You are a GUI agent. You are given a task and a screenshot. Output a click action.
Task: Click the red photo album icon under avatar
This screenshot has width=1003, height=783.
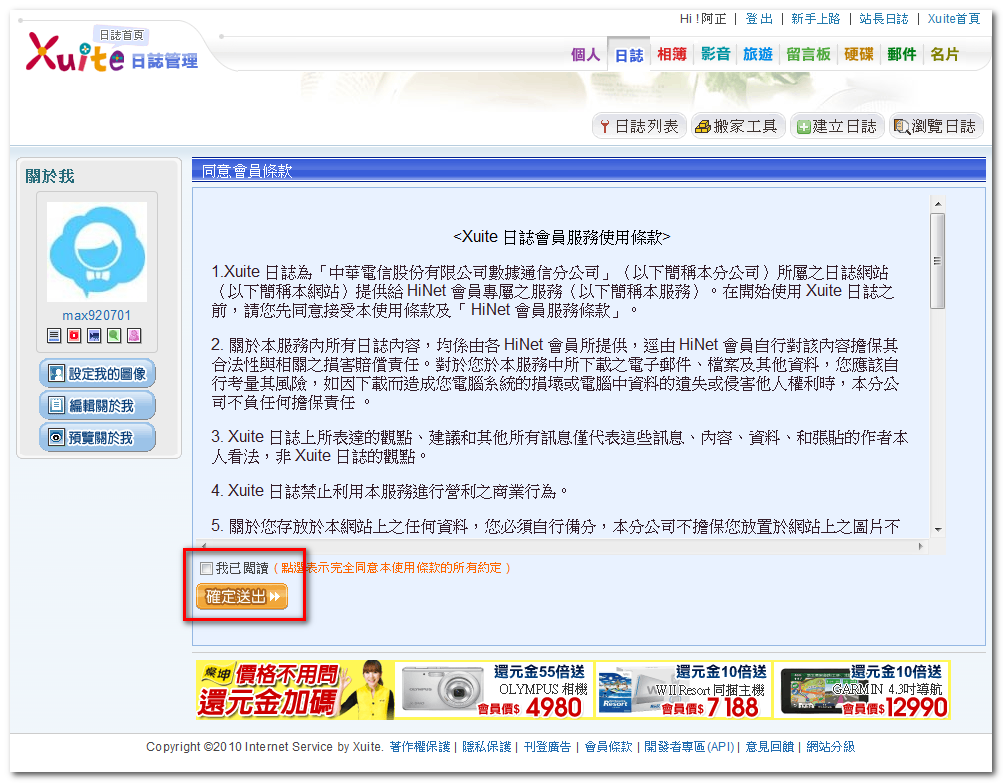click(74, 335)
